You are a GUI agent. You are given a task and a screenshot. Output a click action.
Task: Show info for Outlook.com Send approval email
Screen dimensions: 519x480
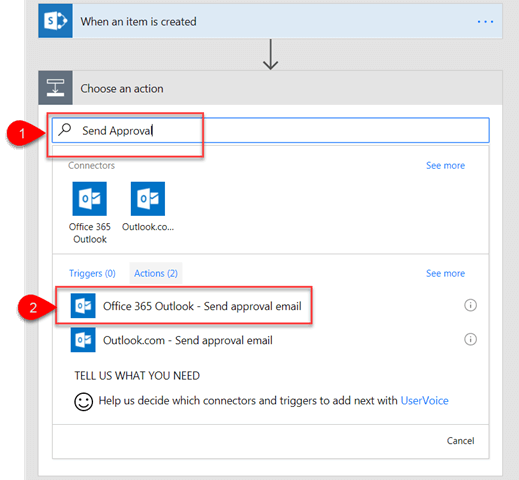coord(470,339)
